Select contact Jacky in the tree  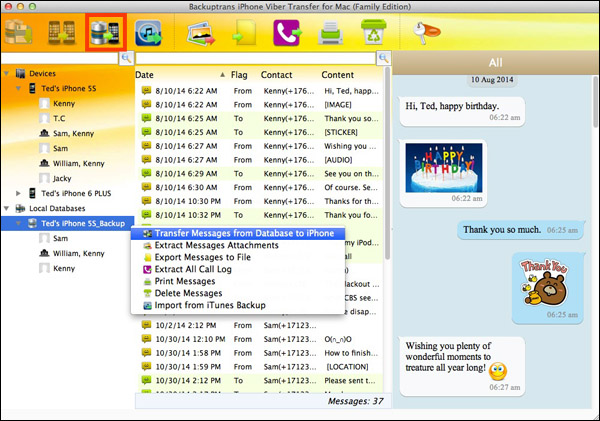(62, 178)
